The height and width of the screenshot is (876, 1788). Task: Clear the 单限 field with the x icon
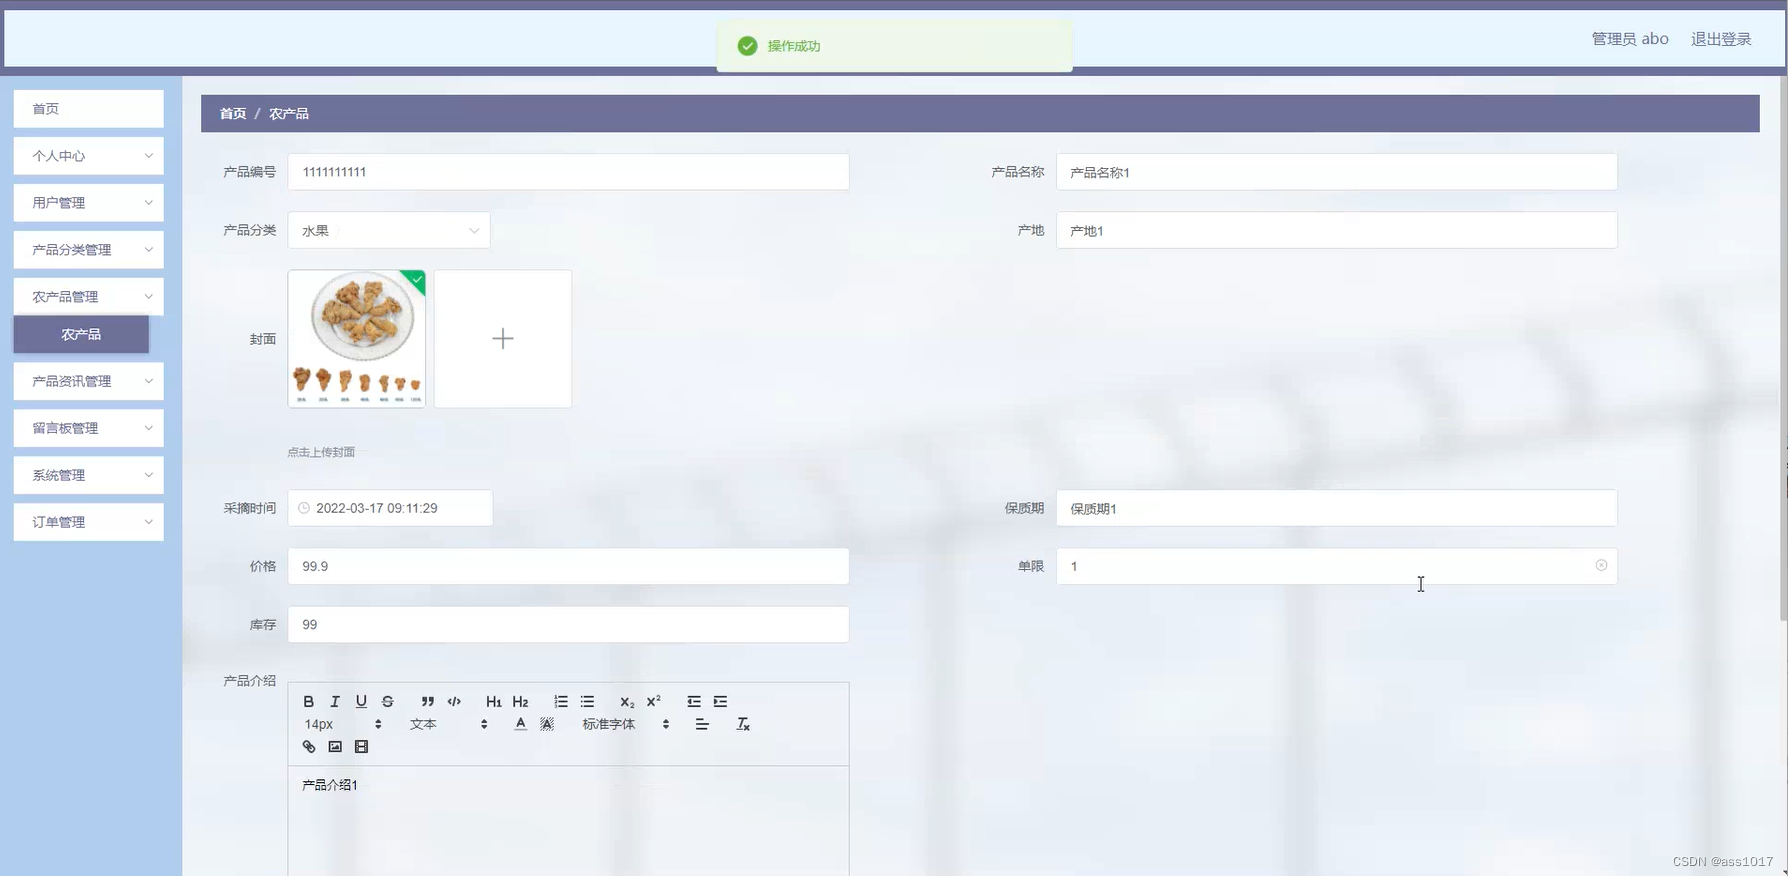click(x=1601, y=565)
